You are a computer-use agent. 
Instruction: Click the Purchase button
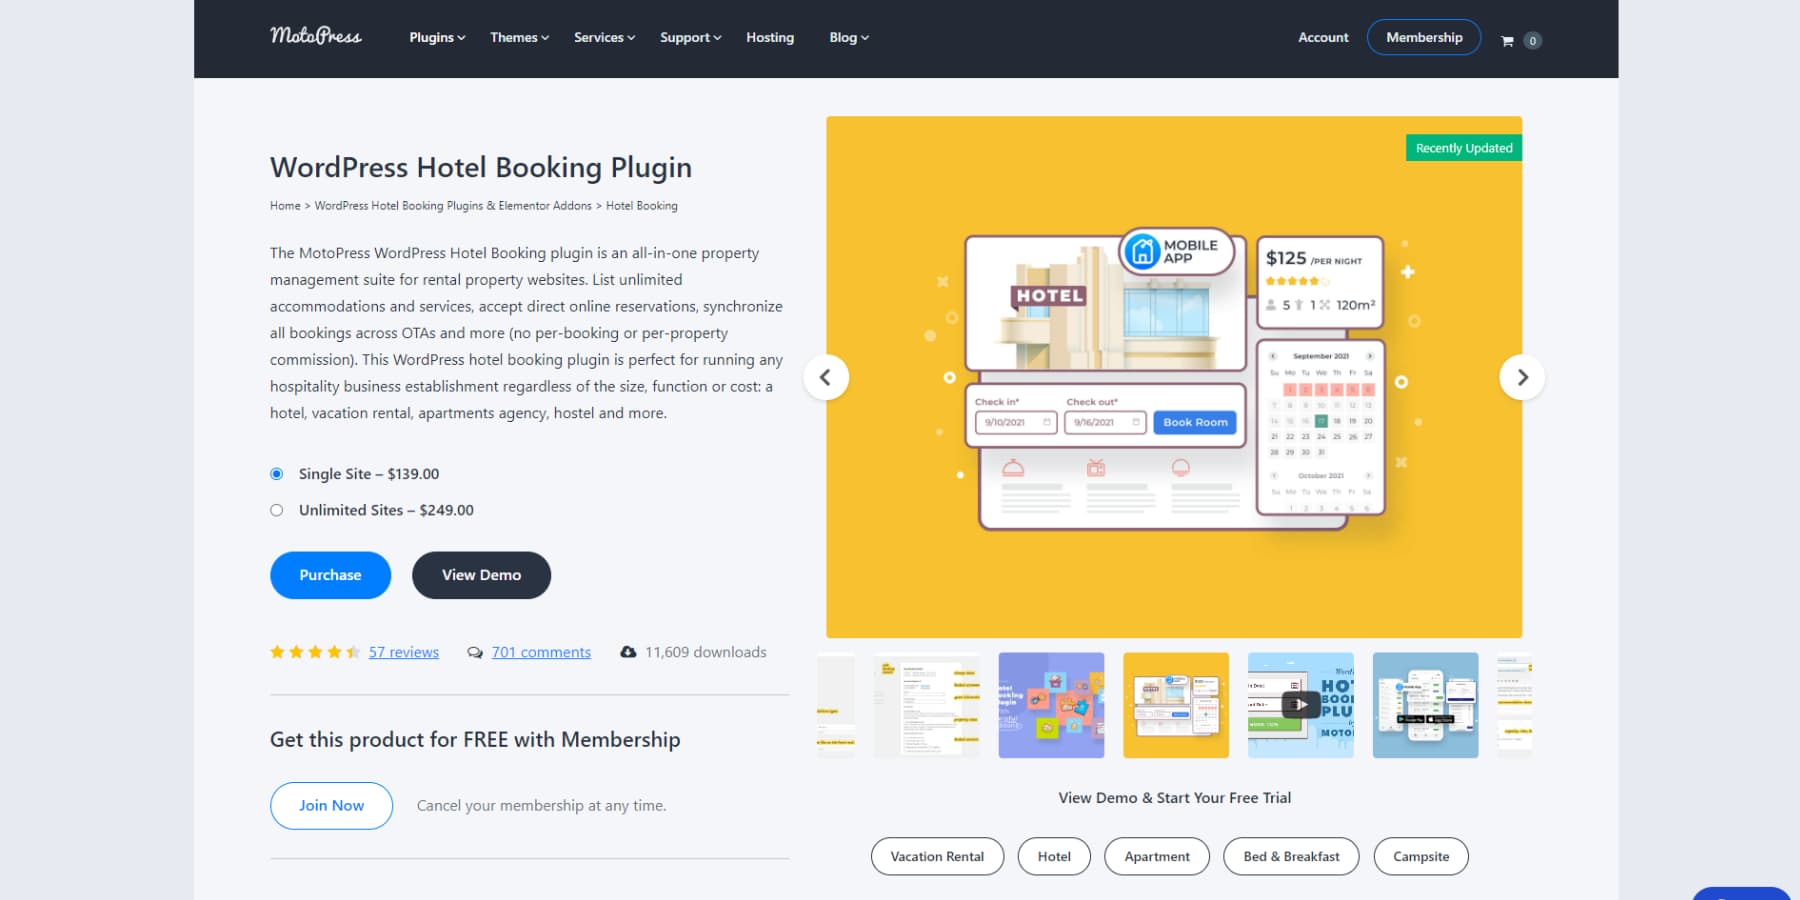click(330, 575)
